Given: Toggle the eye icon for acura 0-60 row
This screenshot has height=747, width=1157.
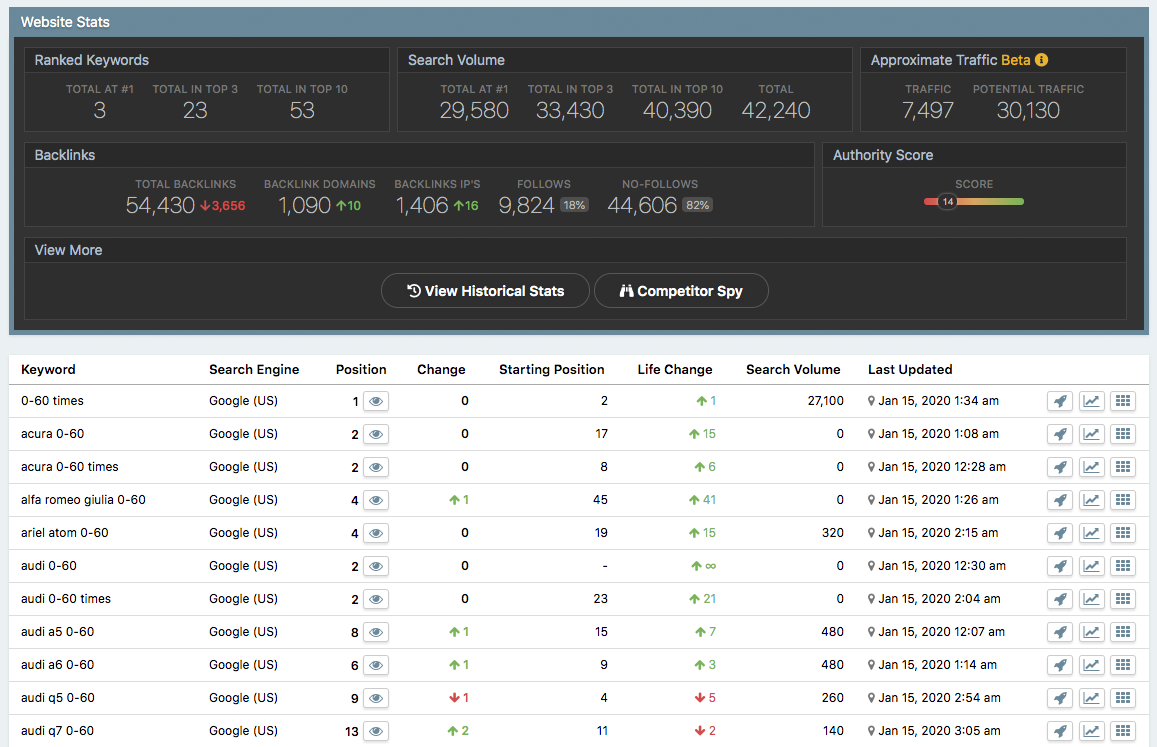Looking at the screenshot, I should point(376,435).
